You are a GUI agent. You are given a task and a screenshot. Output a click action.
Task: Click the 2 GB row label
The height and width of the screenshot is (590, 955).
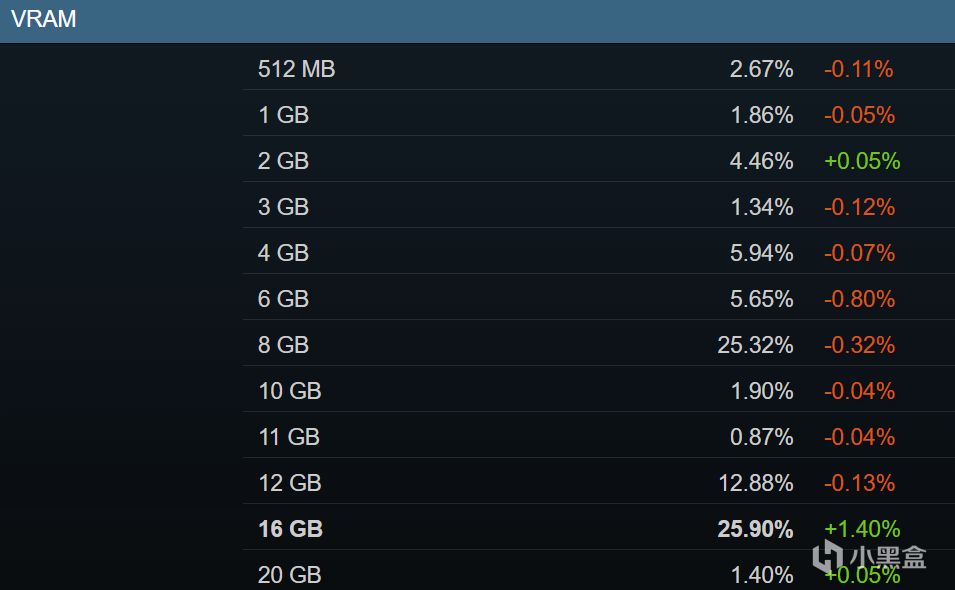283,161
